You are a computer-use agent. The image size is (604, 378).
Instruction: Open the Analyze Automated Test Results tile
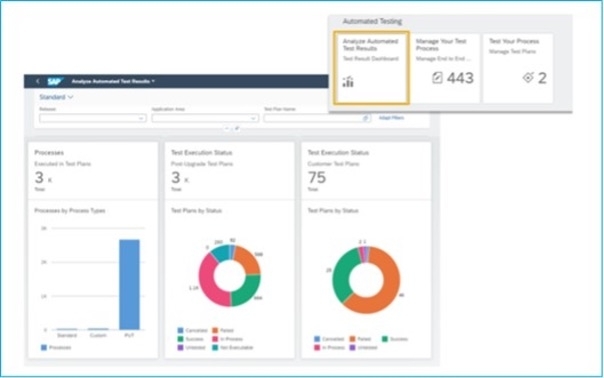click(x=371, y=68)
